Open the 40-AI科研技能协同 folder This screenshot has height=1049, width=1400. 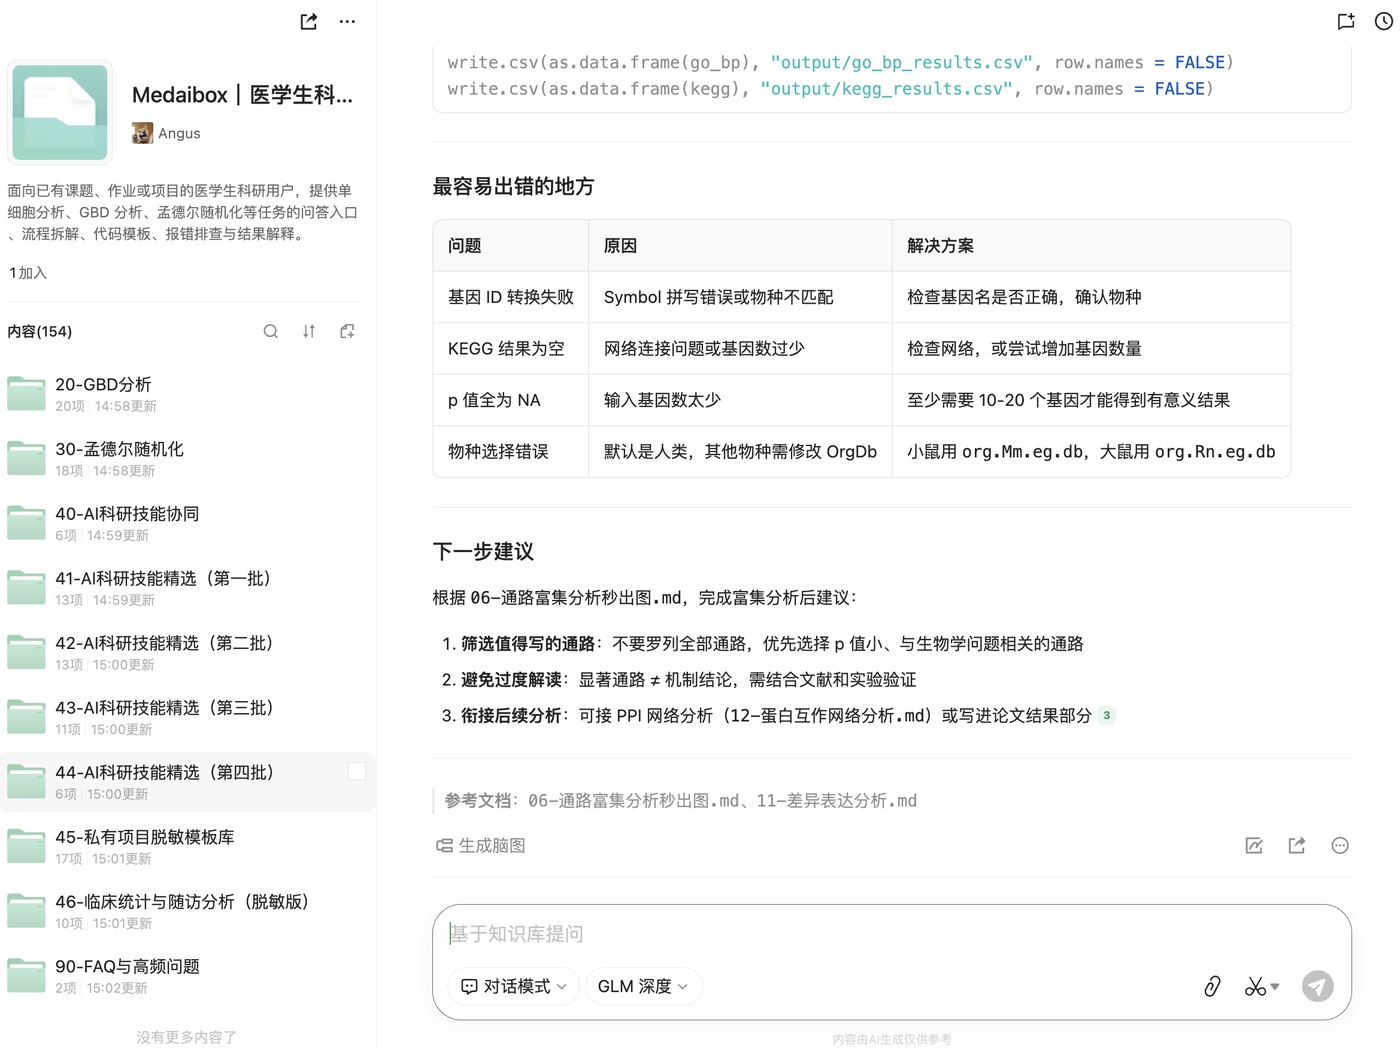(186, 523)
